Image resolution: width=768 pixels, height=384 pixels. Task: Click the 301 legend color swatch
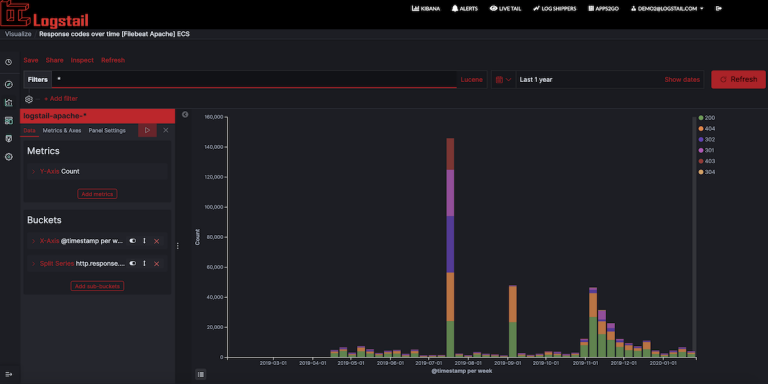[x=701, y=150]
